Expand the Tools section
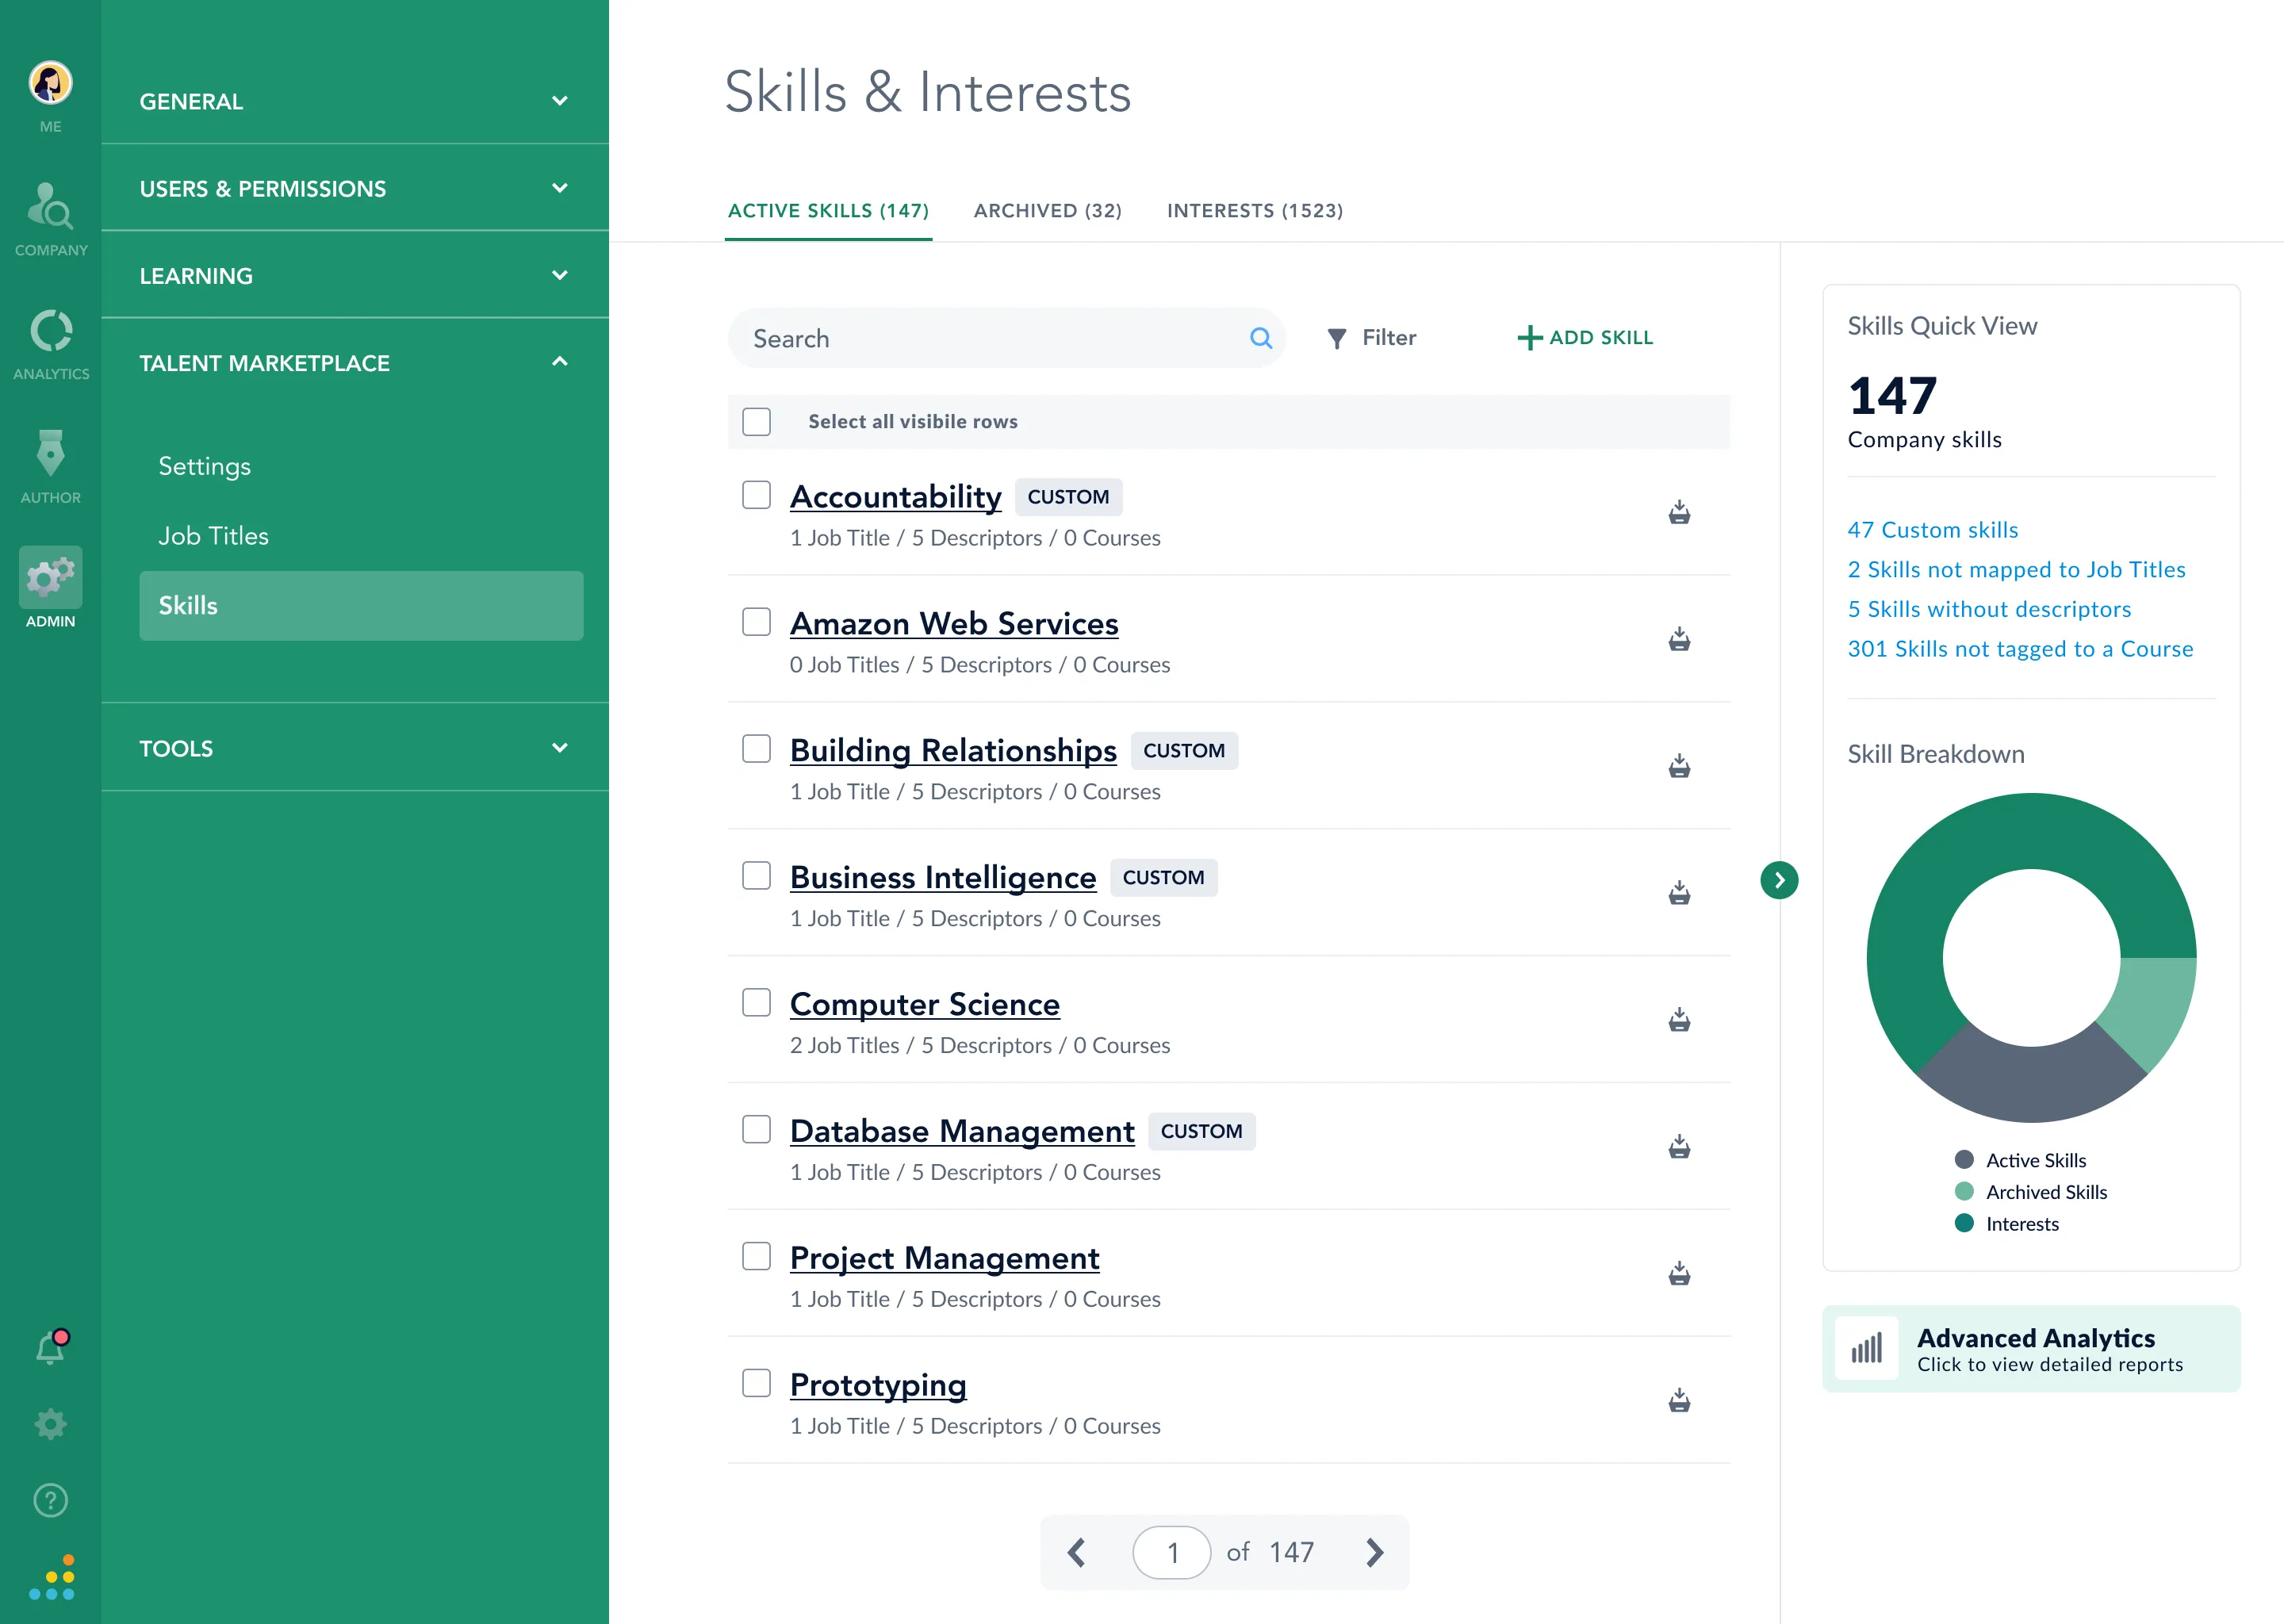This screenshot has width=2284, height=1624. click(x=355, y=748)
